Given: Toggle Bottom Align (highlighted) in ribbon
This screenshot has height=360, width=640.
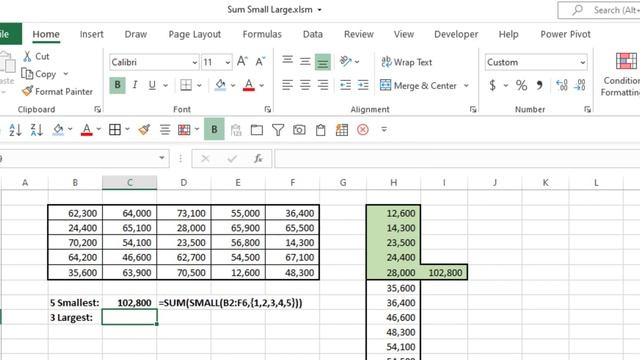Looking at the screenshot, I should click(x=322, y=62).
